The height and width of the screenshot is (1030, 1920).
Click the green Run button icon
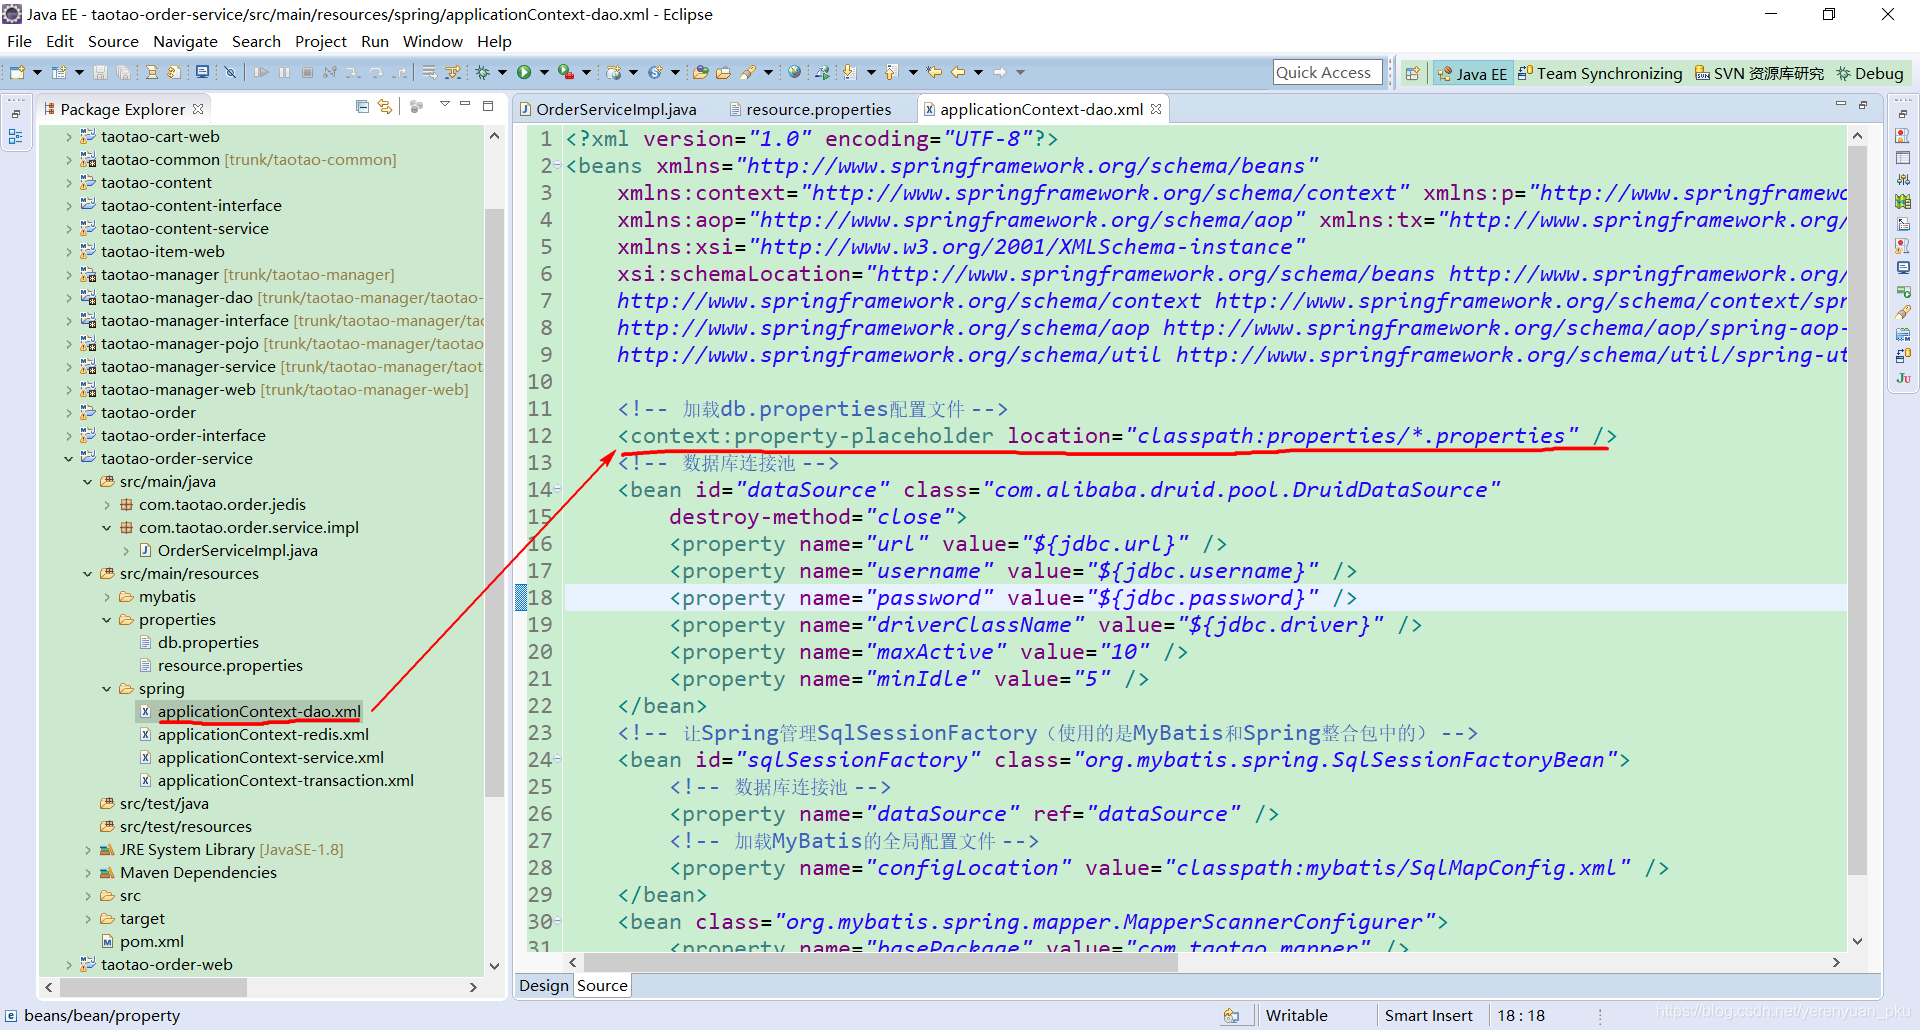click(x=523, y=72)
